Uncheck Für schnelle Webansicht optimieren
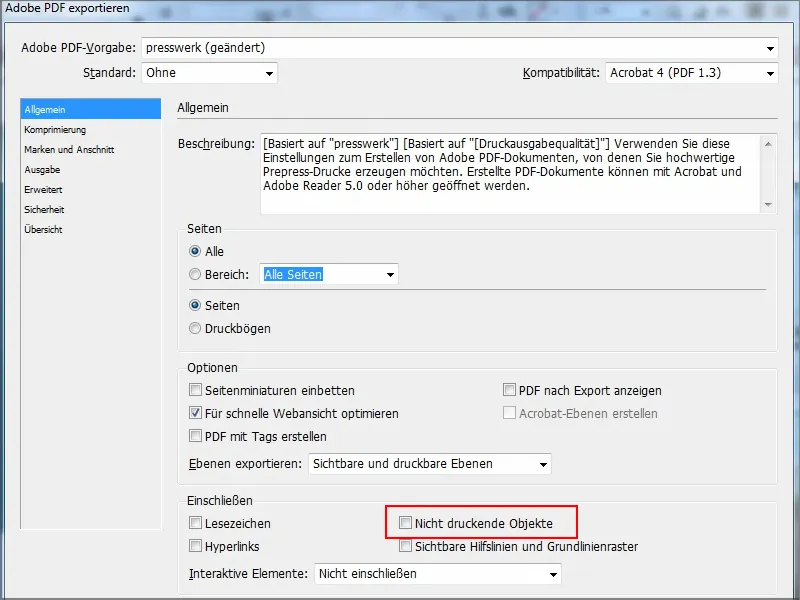 point(195,413)
